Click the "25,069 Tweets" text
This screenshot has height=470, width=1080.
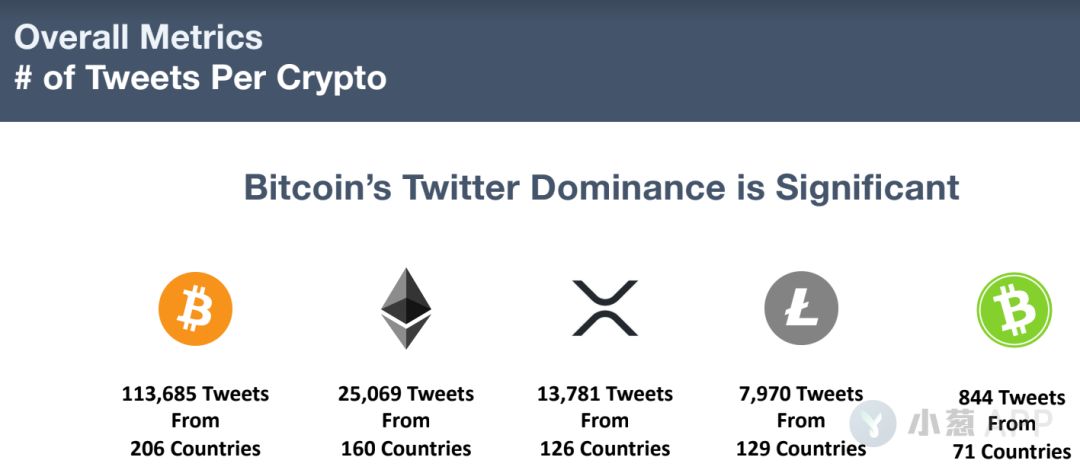[406, 394]
